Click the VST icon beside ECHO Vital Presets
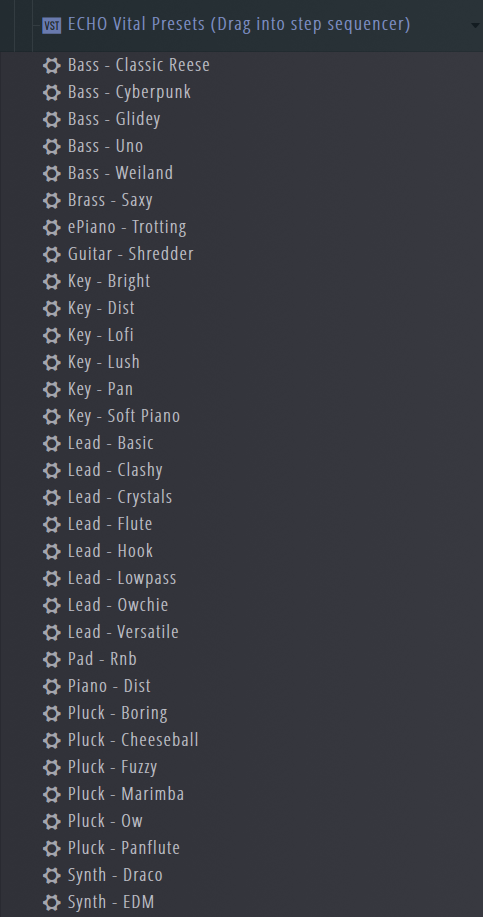 tap(51, 26)
